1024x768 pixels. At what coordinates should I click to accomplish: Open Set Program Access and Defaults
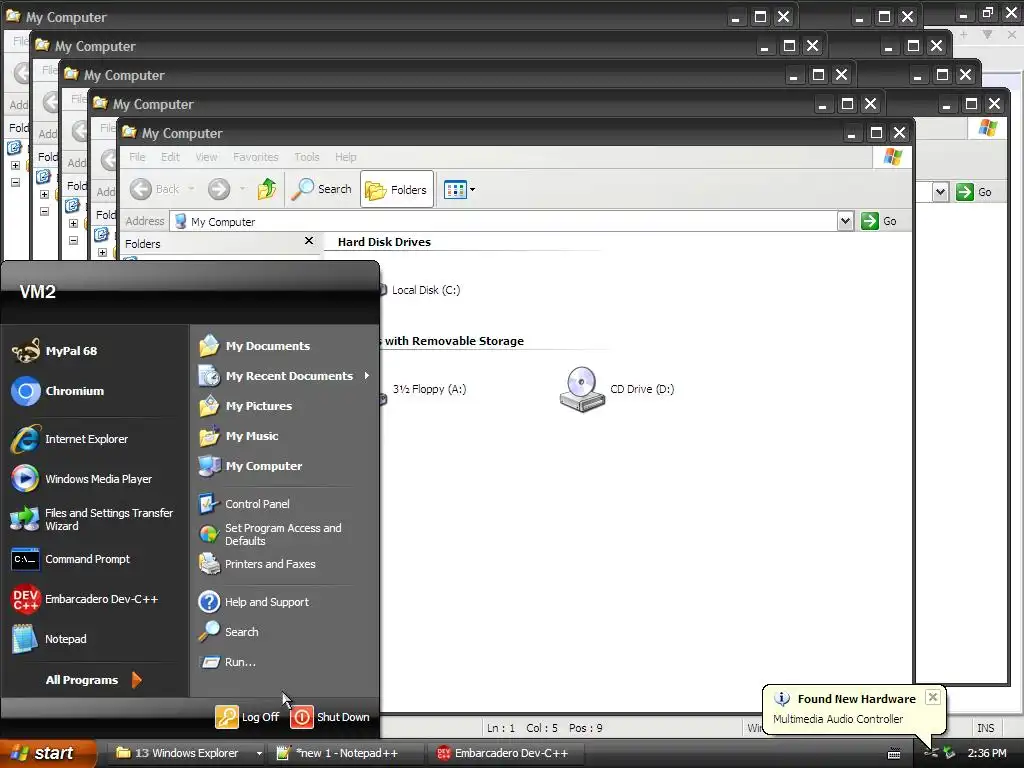[270, 534]
